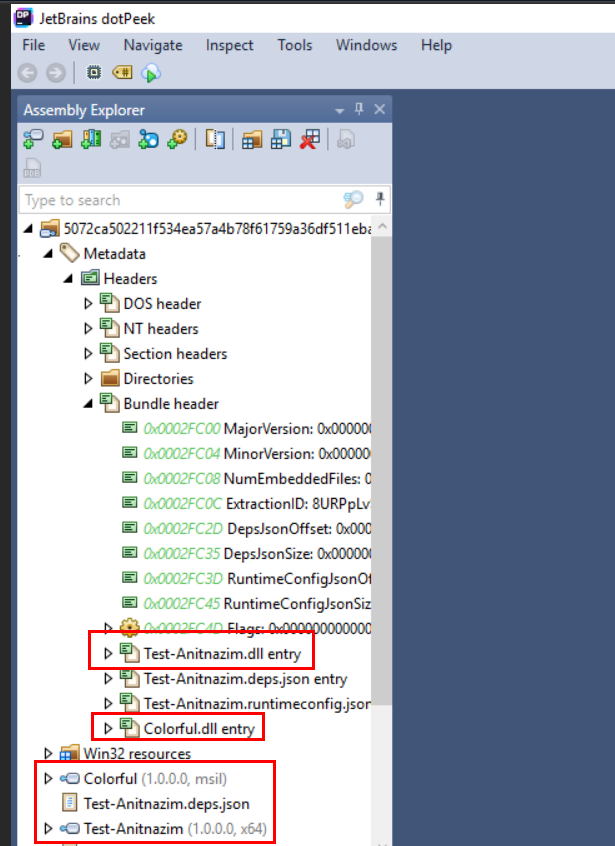Select the MajorVersion field row

[x=245, y=428]
